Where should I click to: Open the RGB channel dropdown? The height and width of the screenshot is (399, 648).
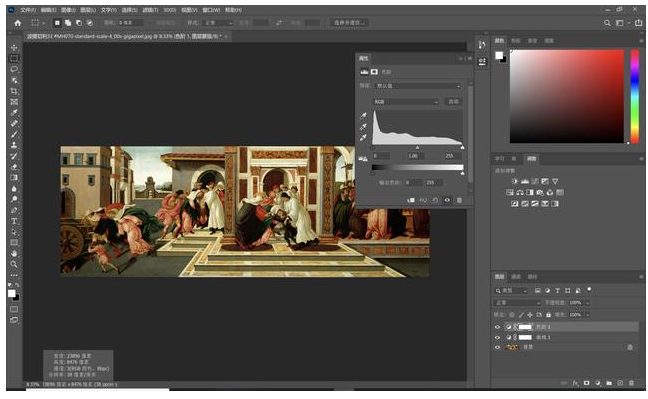405,102
